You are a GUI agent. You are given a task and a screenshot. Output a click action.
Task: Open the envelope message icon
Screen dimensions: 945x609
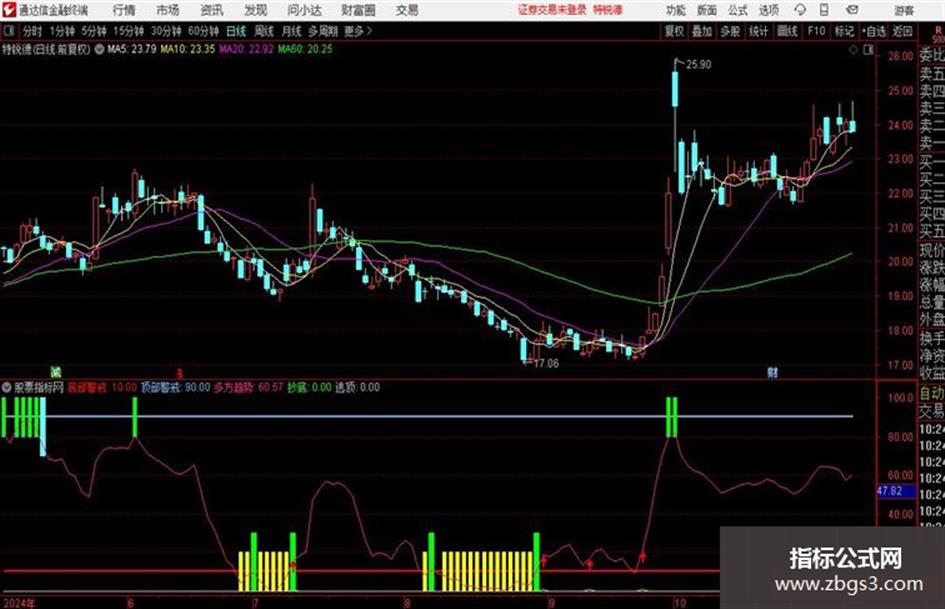852,10
